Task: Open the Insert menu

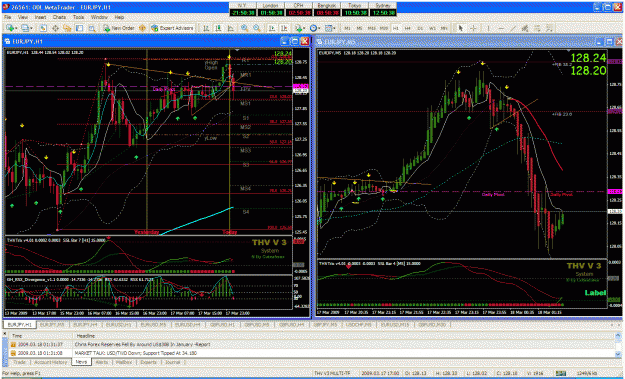Action: pyautogui.click(x=40, y=18)
